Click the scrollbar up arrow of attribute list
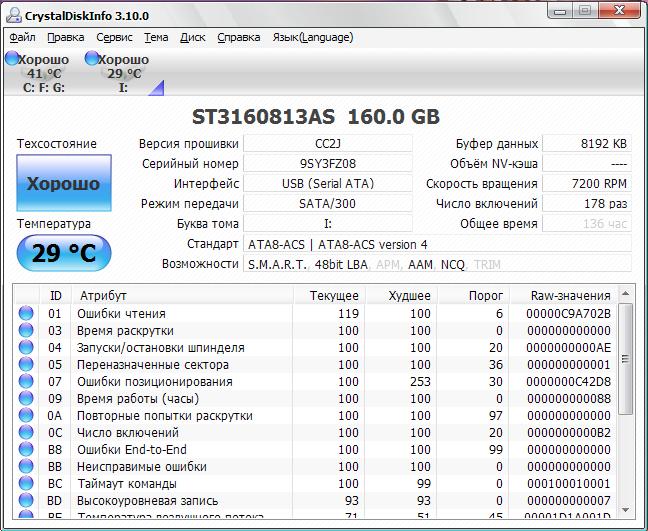 coord(625,294)
